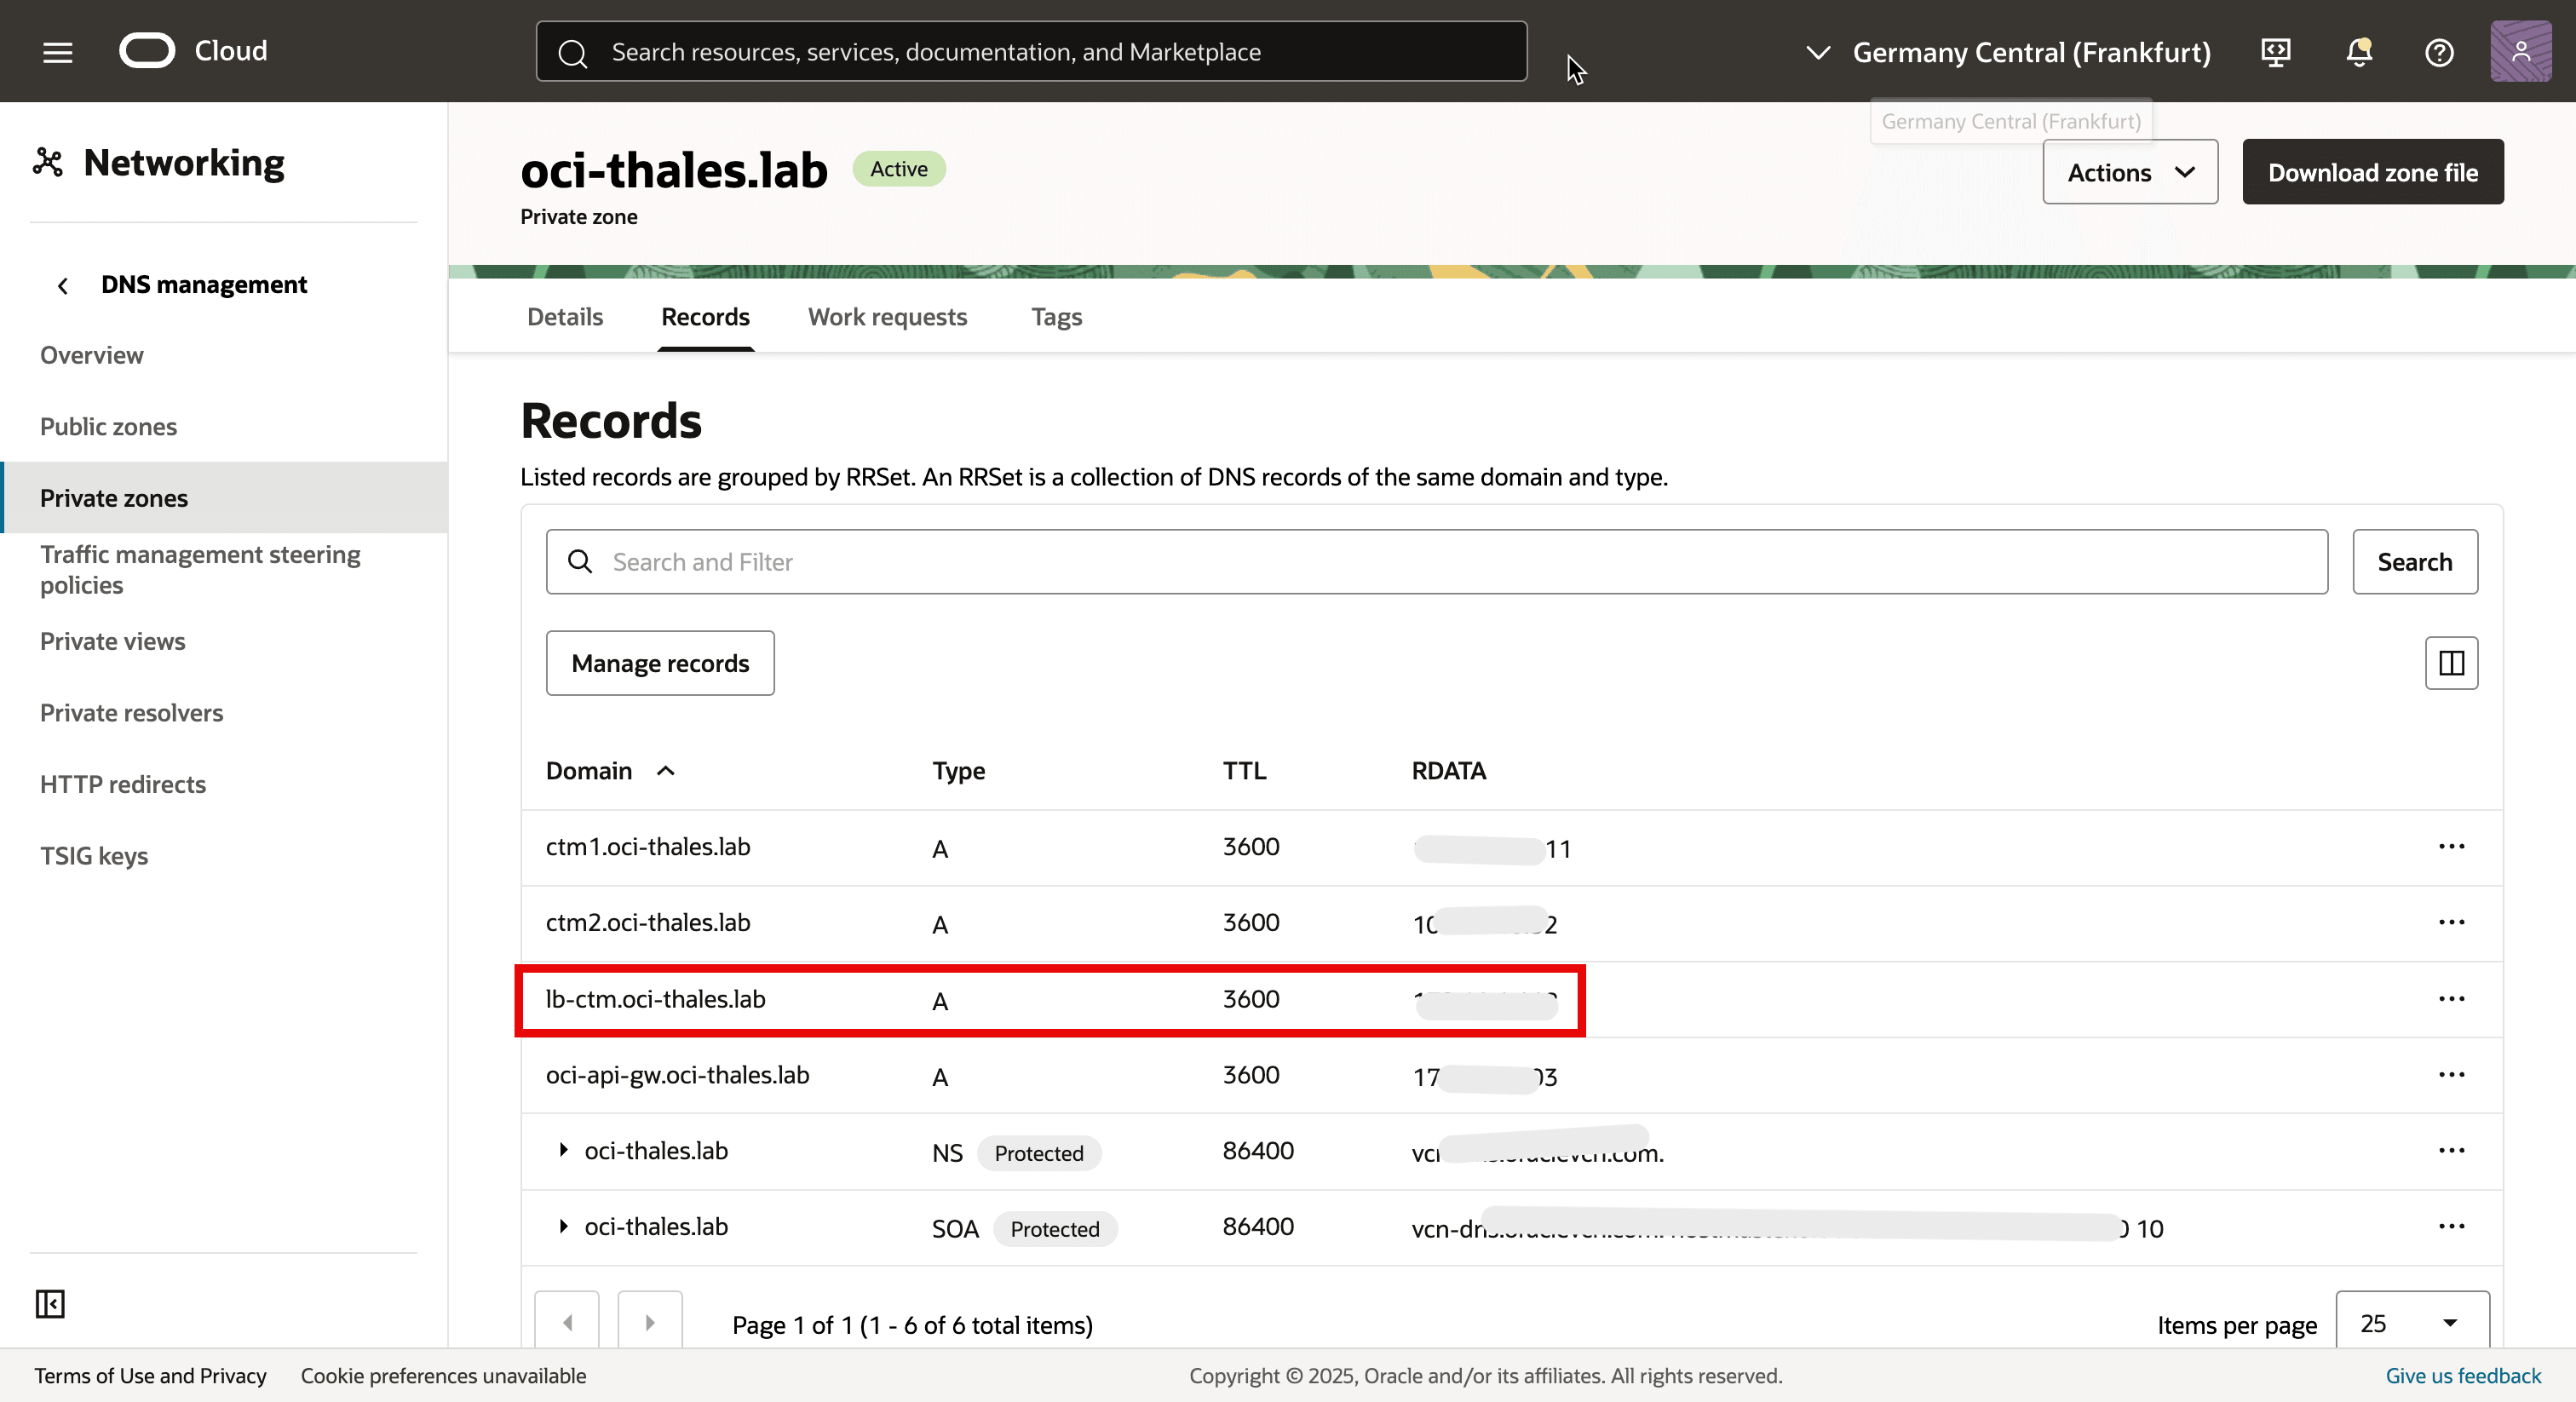This screenshot has height=1402, width=2576.
Task: Open the Cloud Shell developer tools icon
Action: 2276,52
